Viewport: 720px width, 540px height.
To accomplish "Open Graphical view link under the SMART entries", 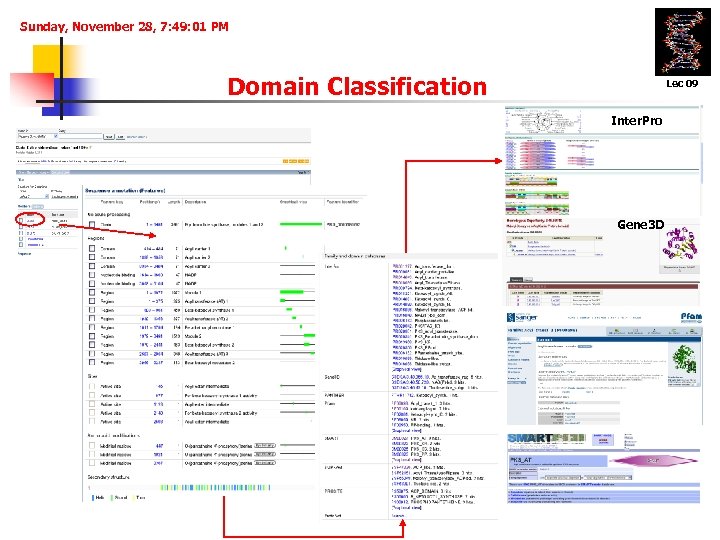I will click(407, 460).
